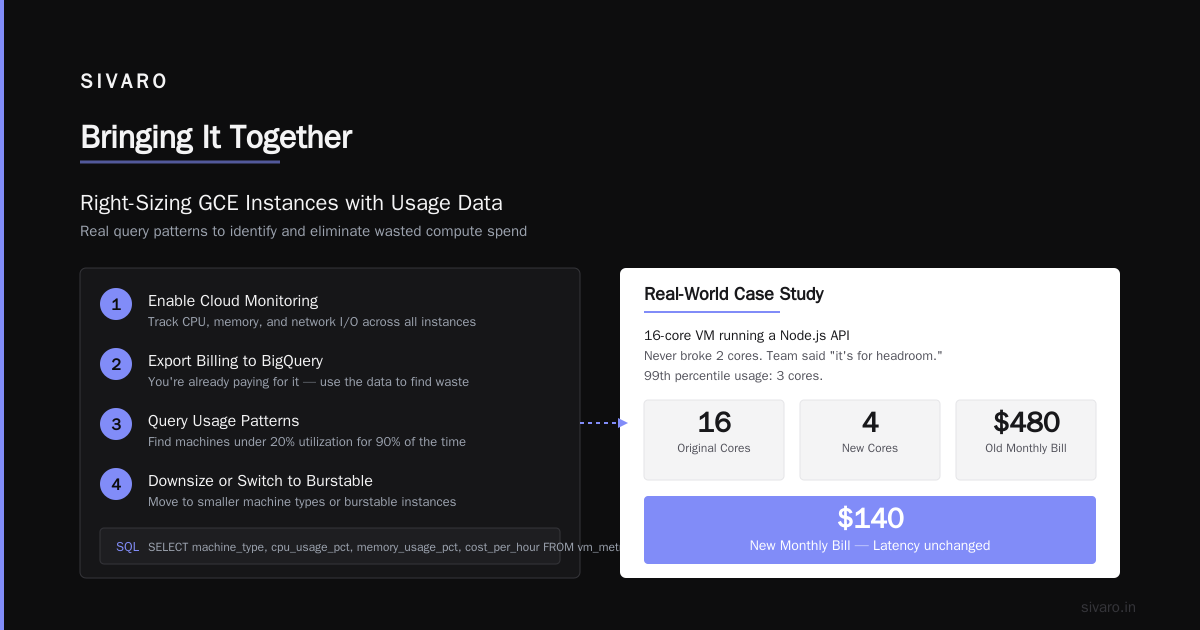Select the Query Usage Patterns step
Image resolution: width=1200 pixels, height=630 pixels.
point(330,430)
